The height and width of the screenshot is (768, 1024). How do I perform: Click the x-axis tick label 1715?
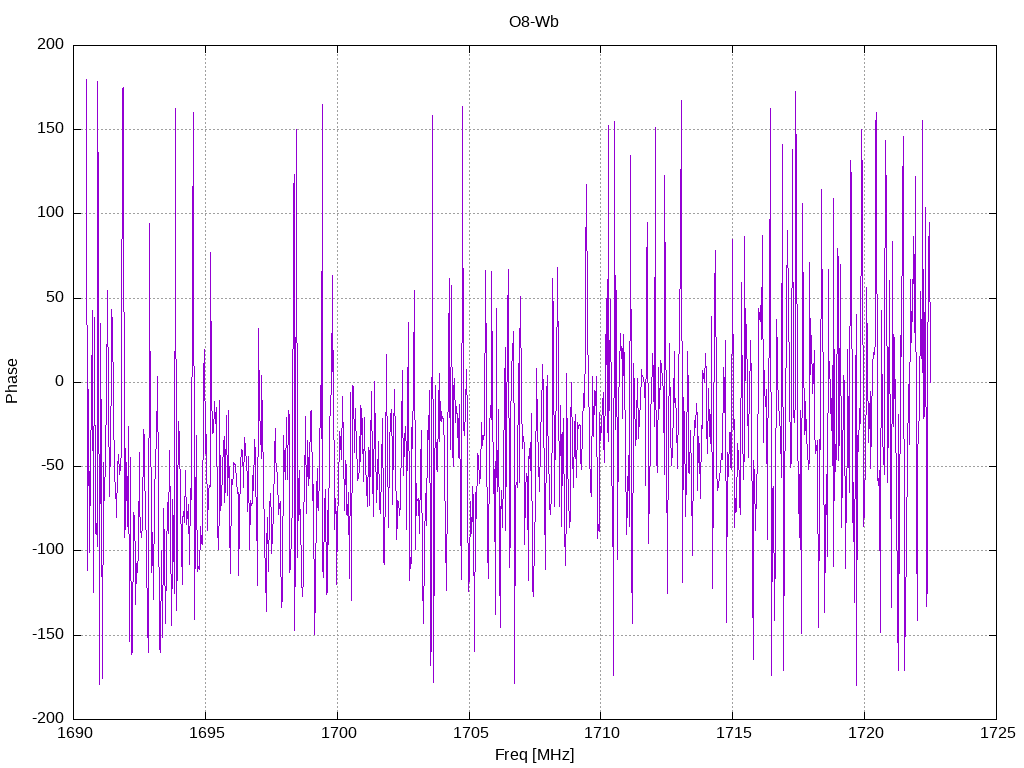733,733
